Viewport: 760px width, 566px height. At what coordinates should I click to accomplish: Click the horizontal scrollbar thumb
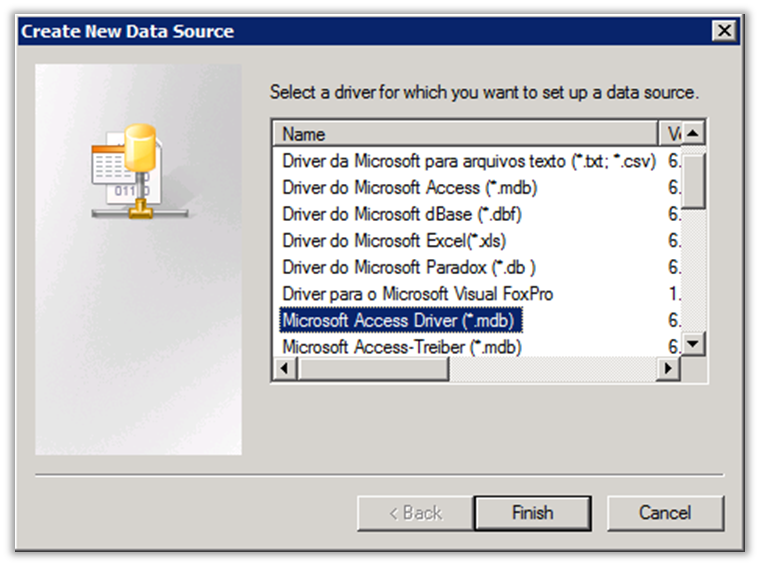(374, 369)
